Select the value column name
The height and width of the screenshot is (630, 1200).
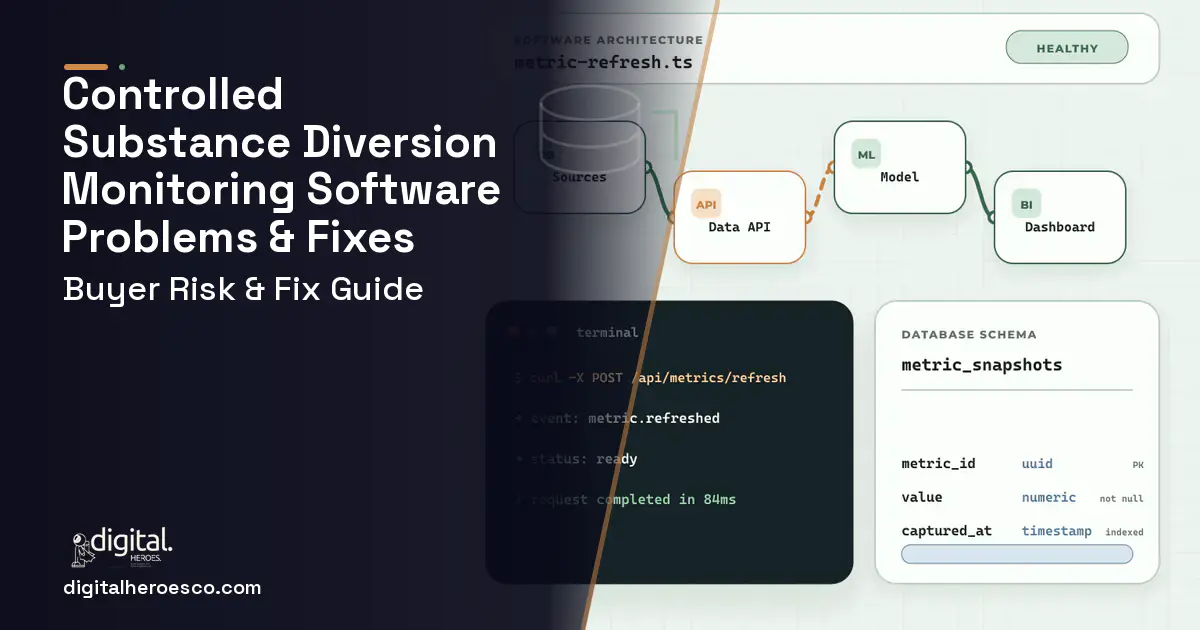pyautogui.click(x=921, y=497)
